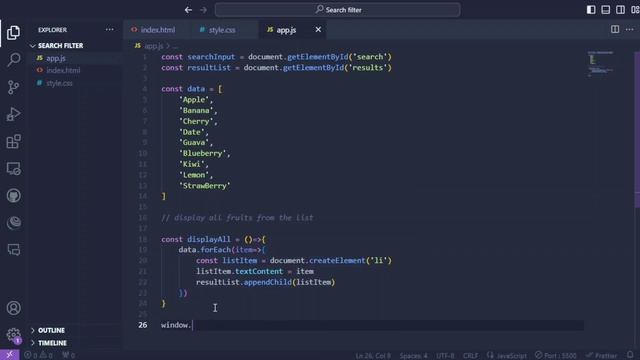Expand the OUTLINE section
This screenshot has height=360, width=640.
pos(51,330)
